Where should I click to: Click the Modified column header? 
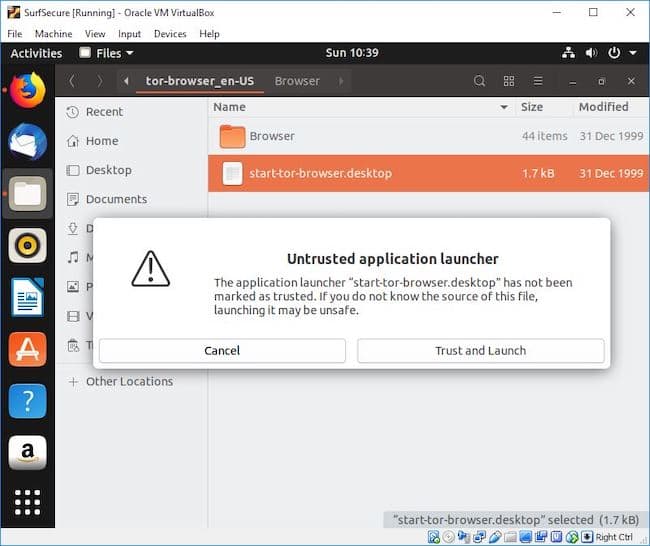coord(604,107)
